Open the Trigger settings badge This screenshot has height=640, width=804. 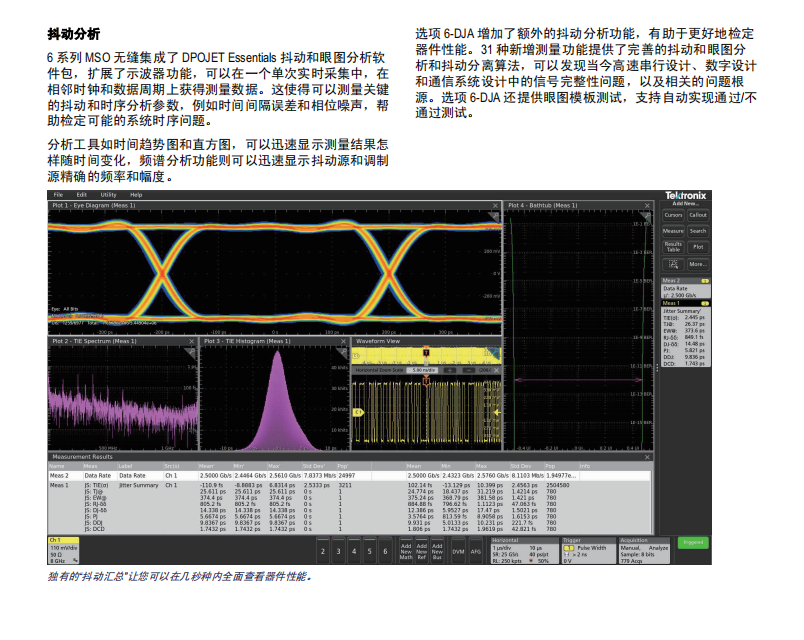pyautogui.click(x=588, y=551)
